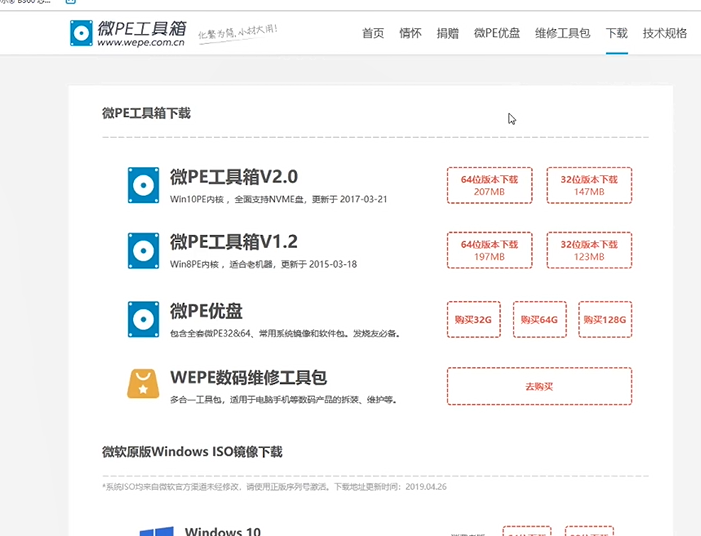
Task: Click the 微PE工具箱V2.0 title
Action: coord(234,177)
